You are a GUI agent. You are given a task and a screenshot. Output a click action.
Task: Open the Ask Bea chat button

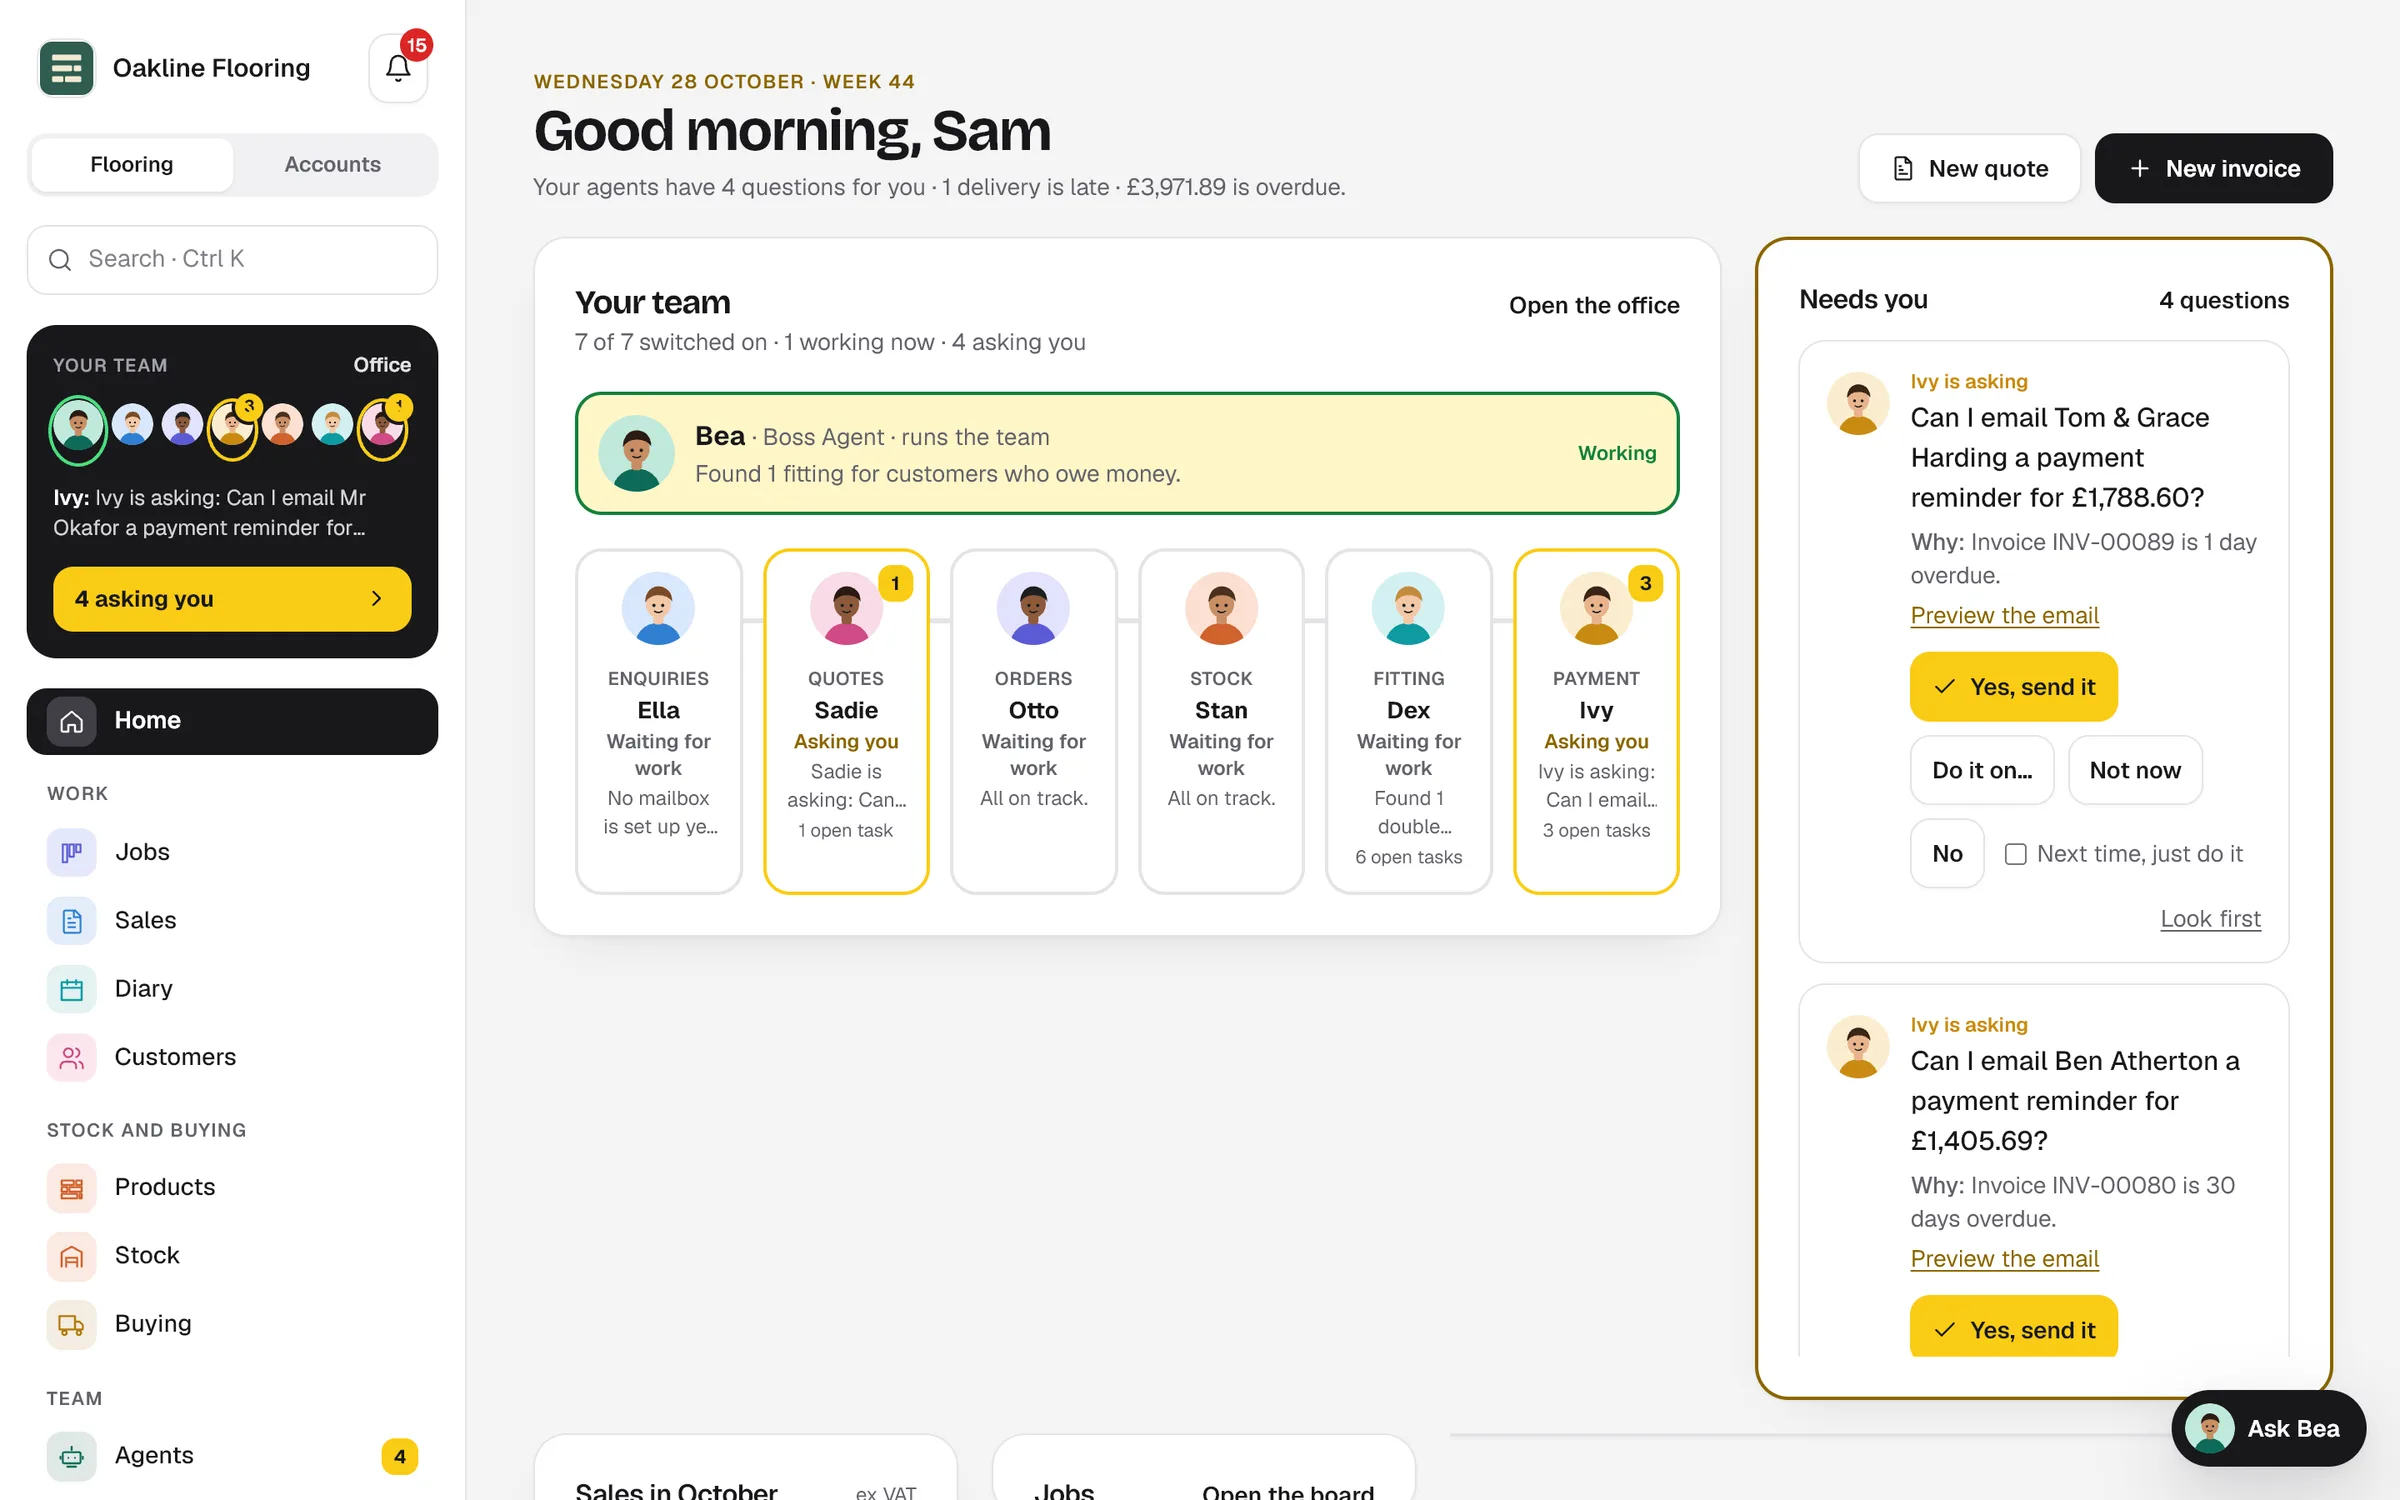[x=2268, y=1428]
